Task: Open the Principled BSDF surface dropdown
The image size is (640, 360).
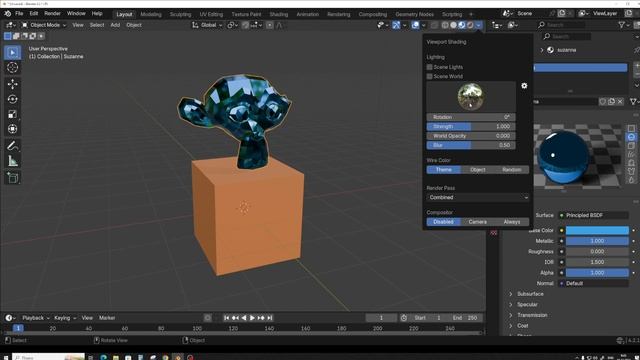Action: coord(593,216)
